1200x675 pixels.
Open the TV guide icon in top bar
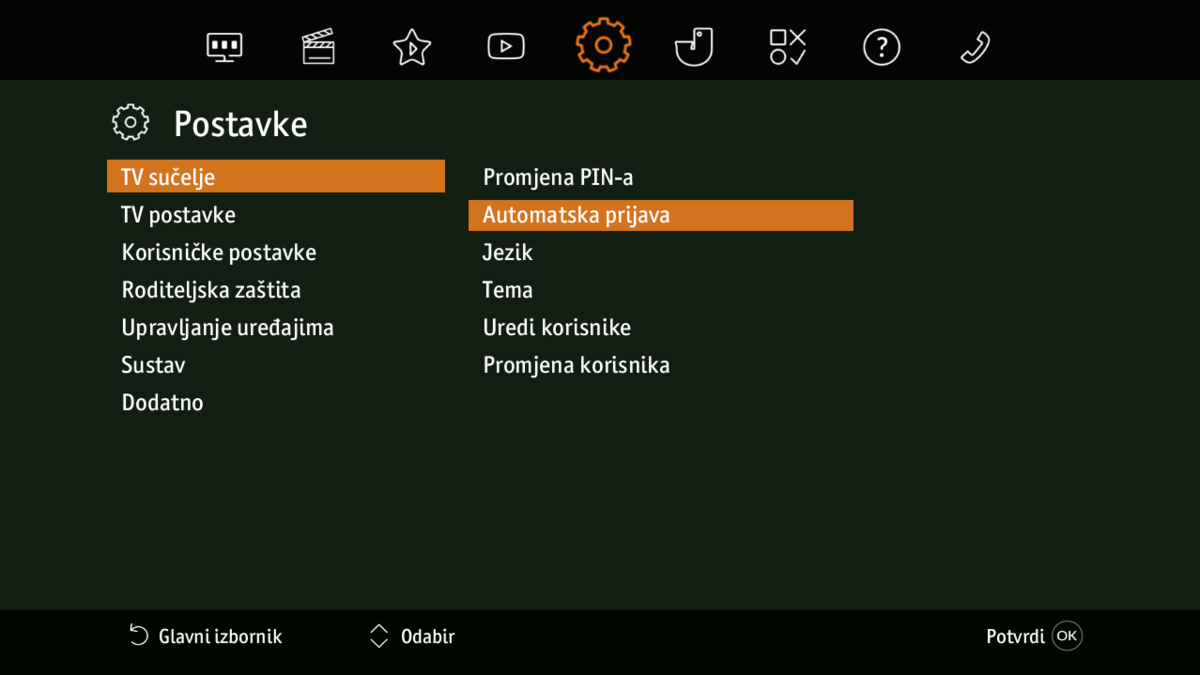pyautogui.click(x=224, y=45)
